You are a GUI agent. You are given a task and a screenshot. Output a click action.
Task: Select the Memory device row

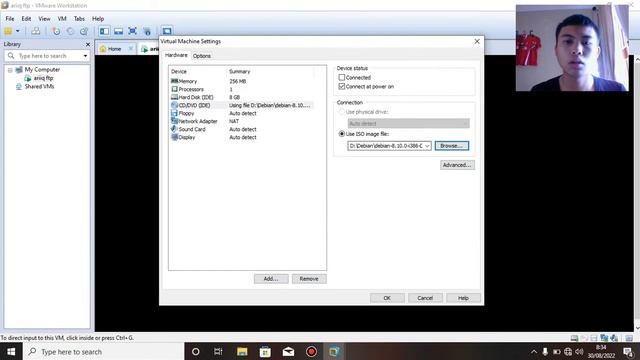pos(242,81)
